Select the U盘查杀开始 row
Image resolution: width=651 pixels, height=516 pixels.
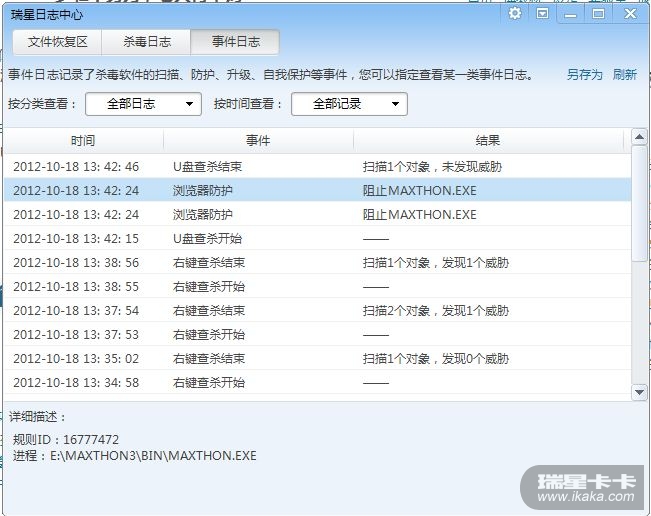point(318,239)
